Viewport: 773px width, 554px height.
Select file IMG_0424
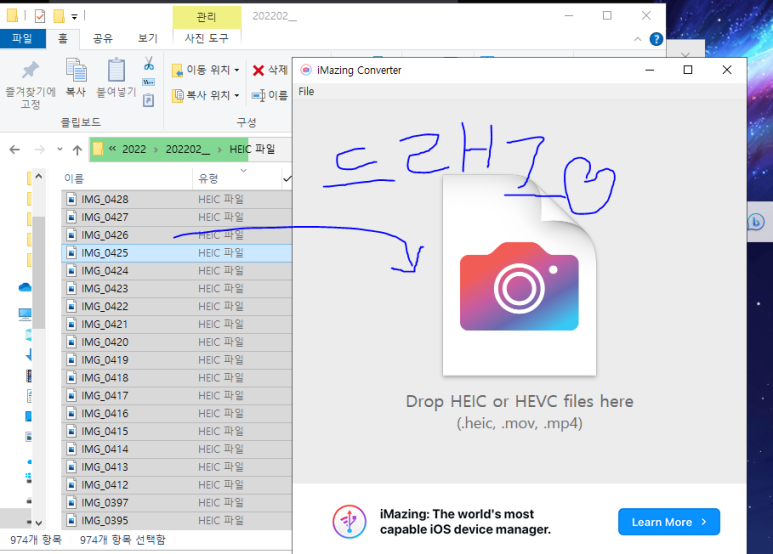(x=177, y=271)
